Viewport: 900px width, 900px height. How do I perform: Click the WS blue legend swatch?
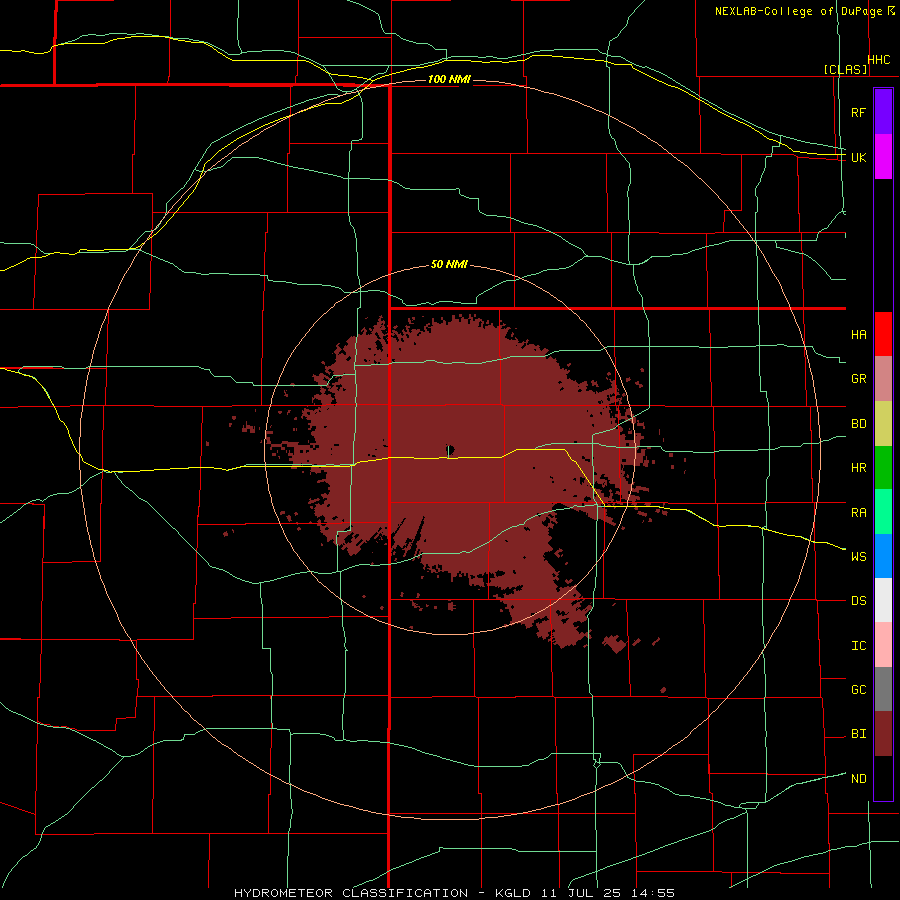point(883,556)
